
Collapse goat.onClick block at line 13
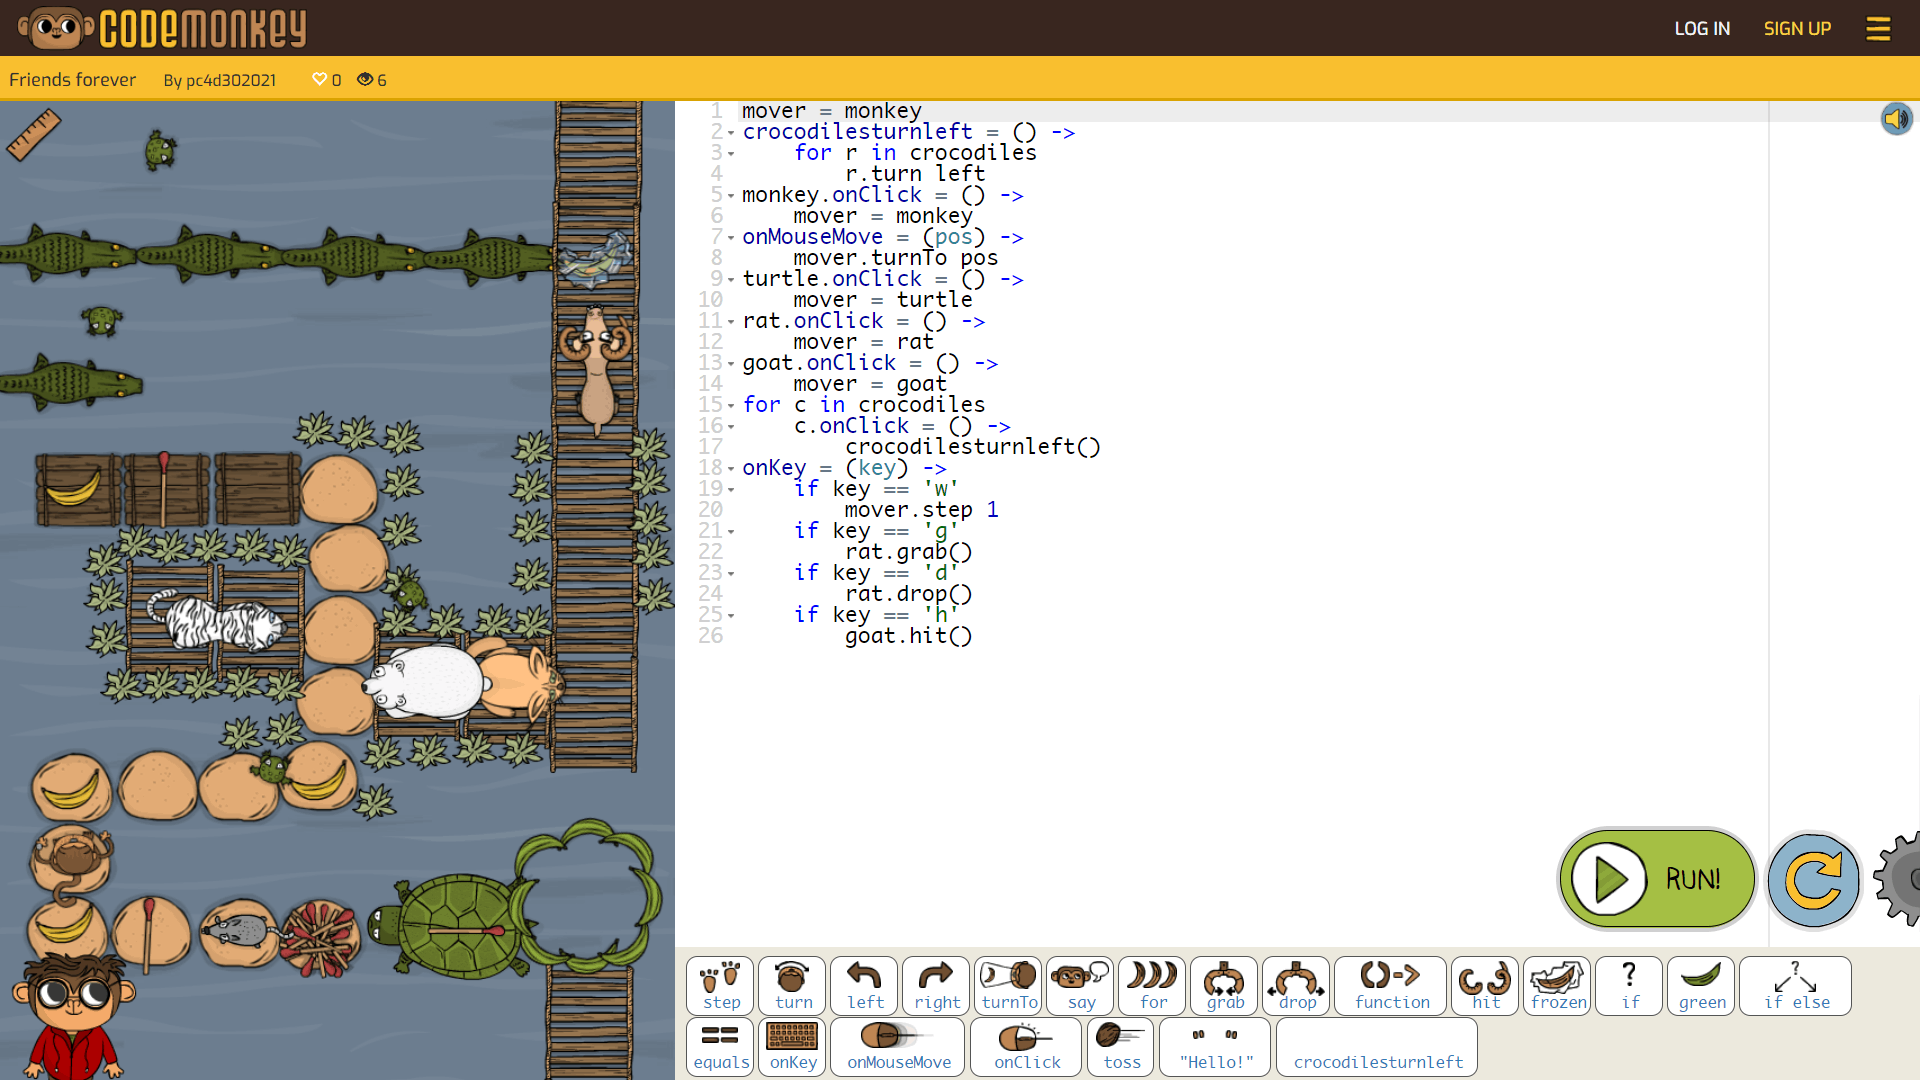(731, 364)
